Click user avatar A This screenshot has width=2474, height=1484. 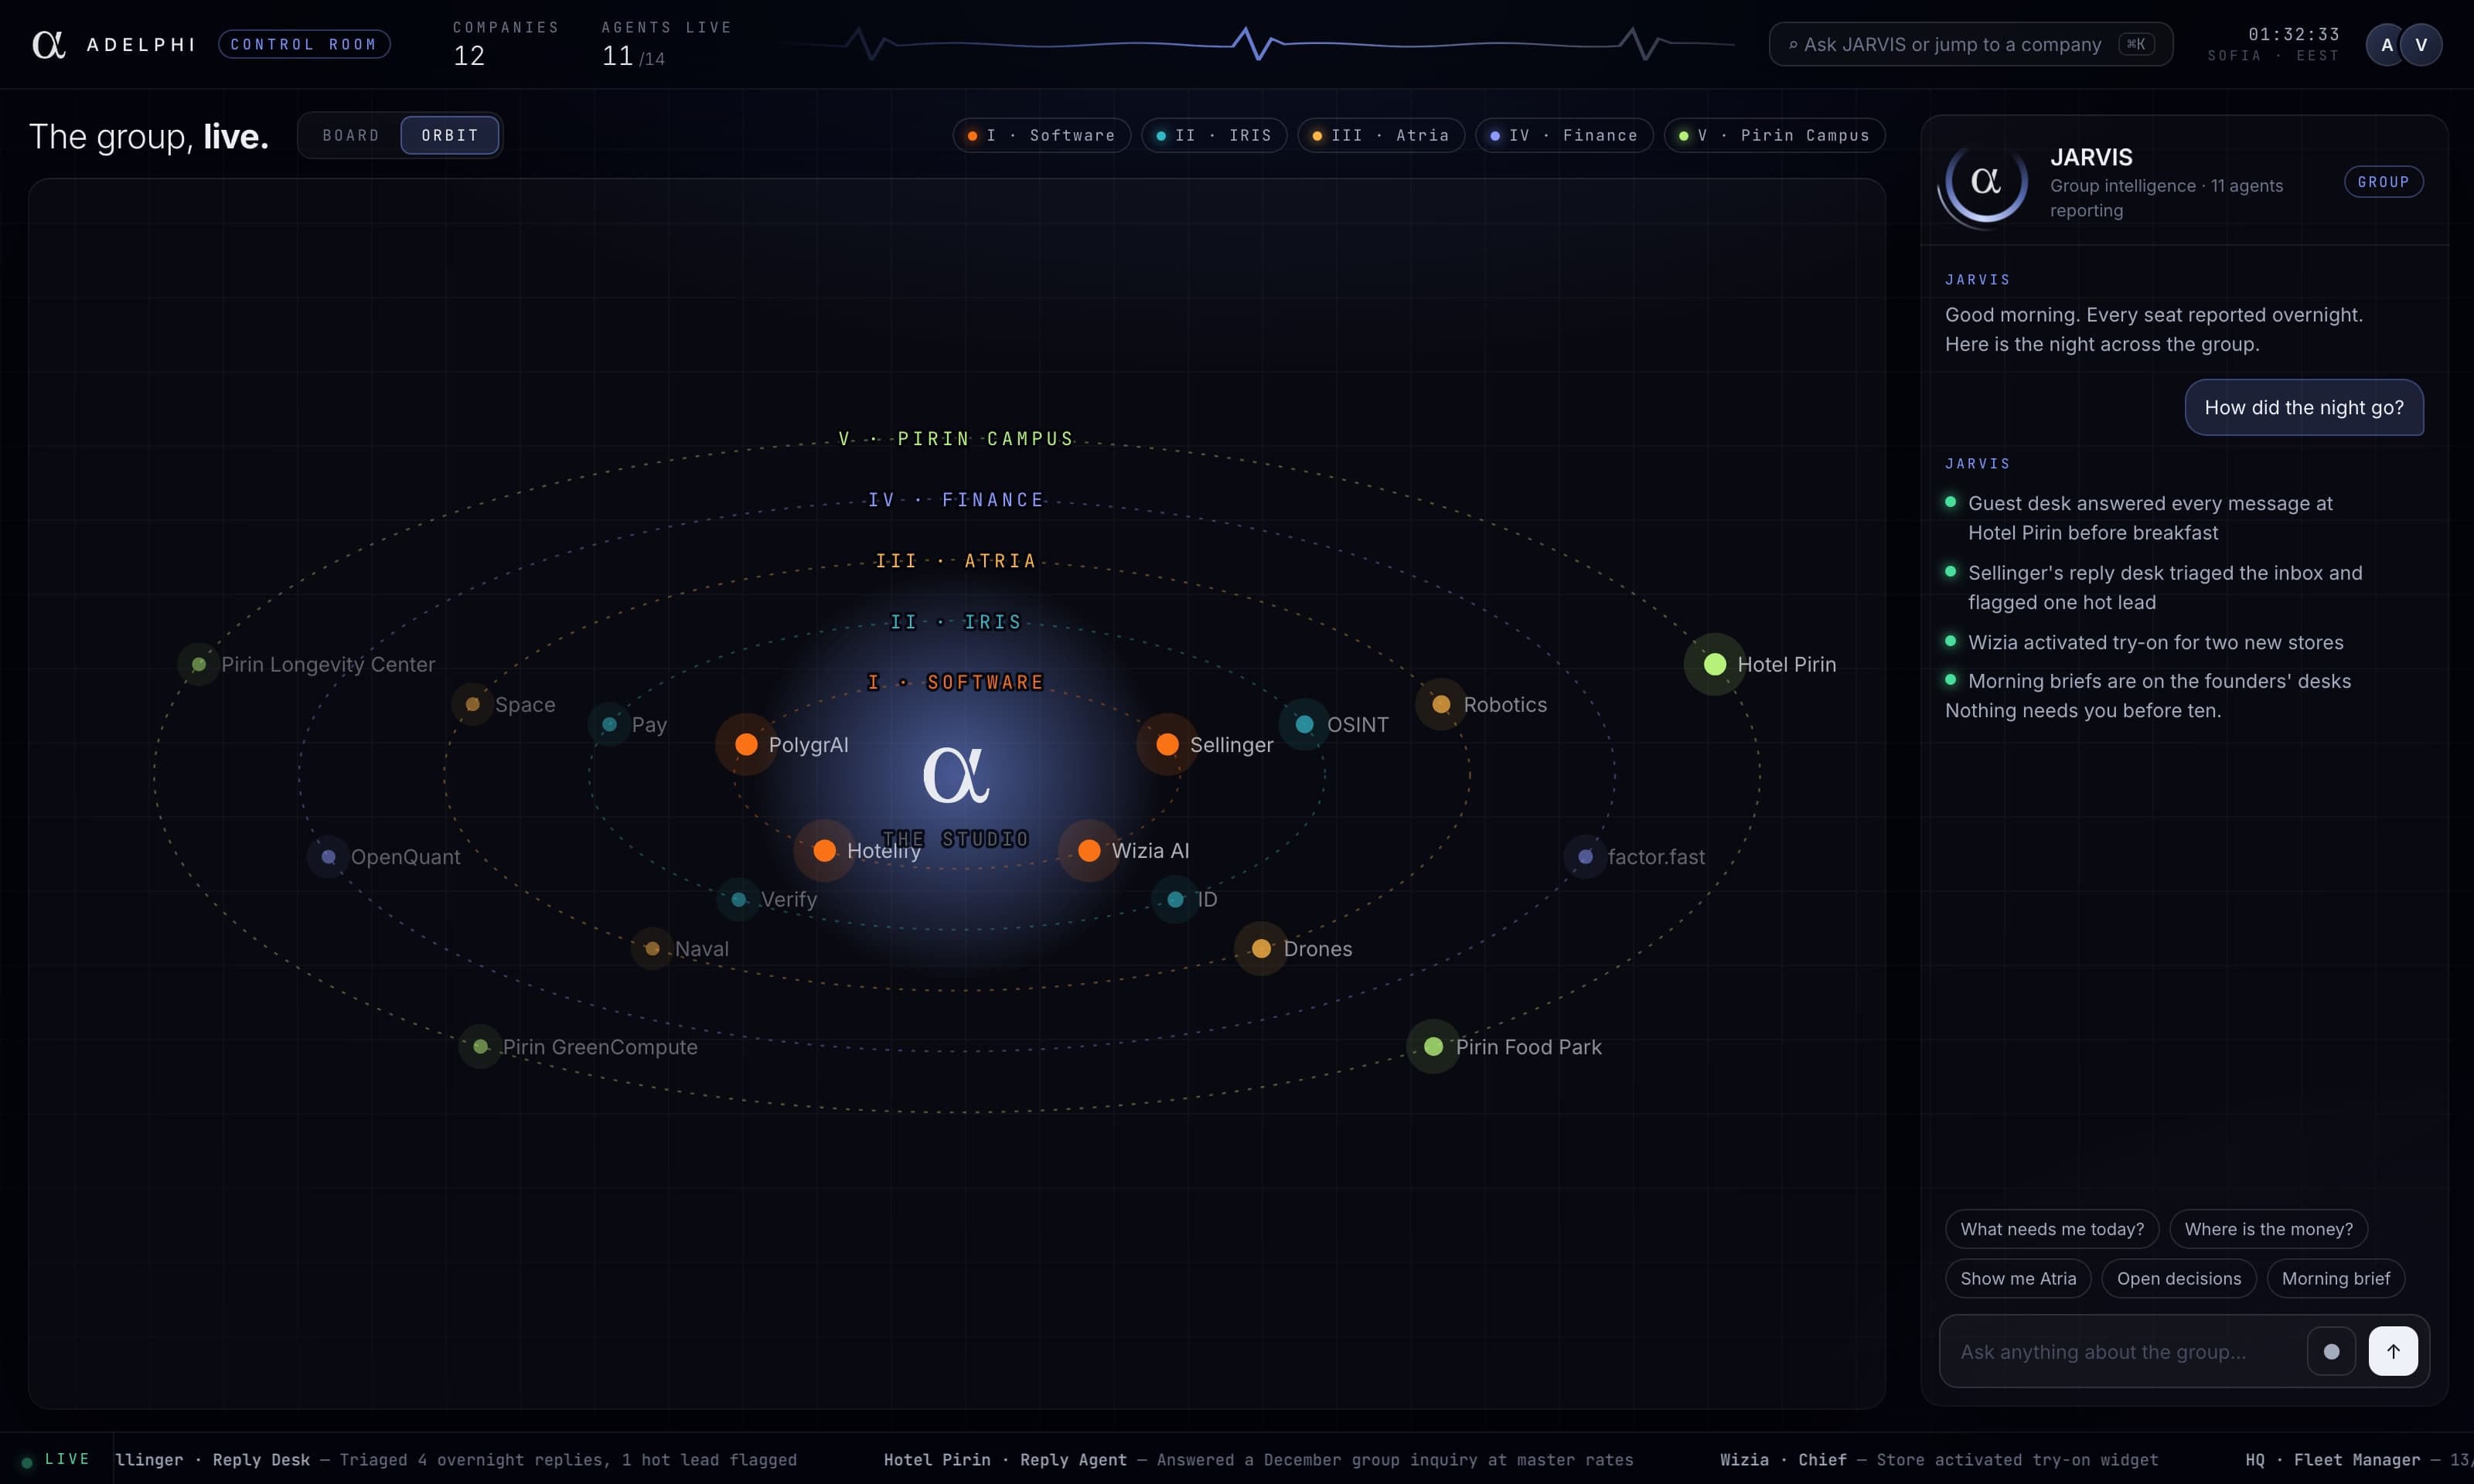coord(2387,44)
